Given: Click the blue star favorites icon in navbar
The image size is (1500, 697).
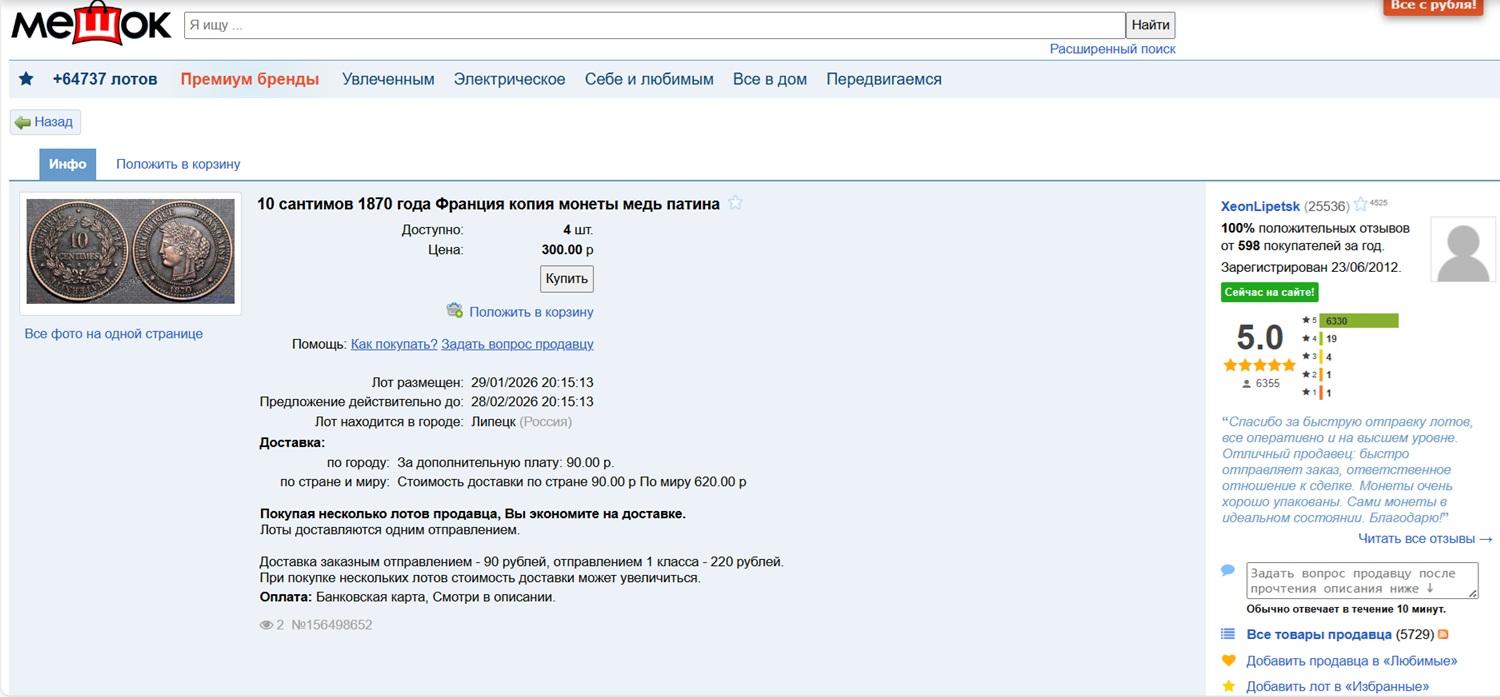Looking at the screenshot, I should tap(26, 79).
